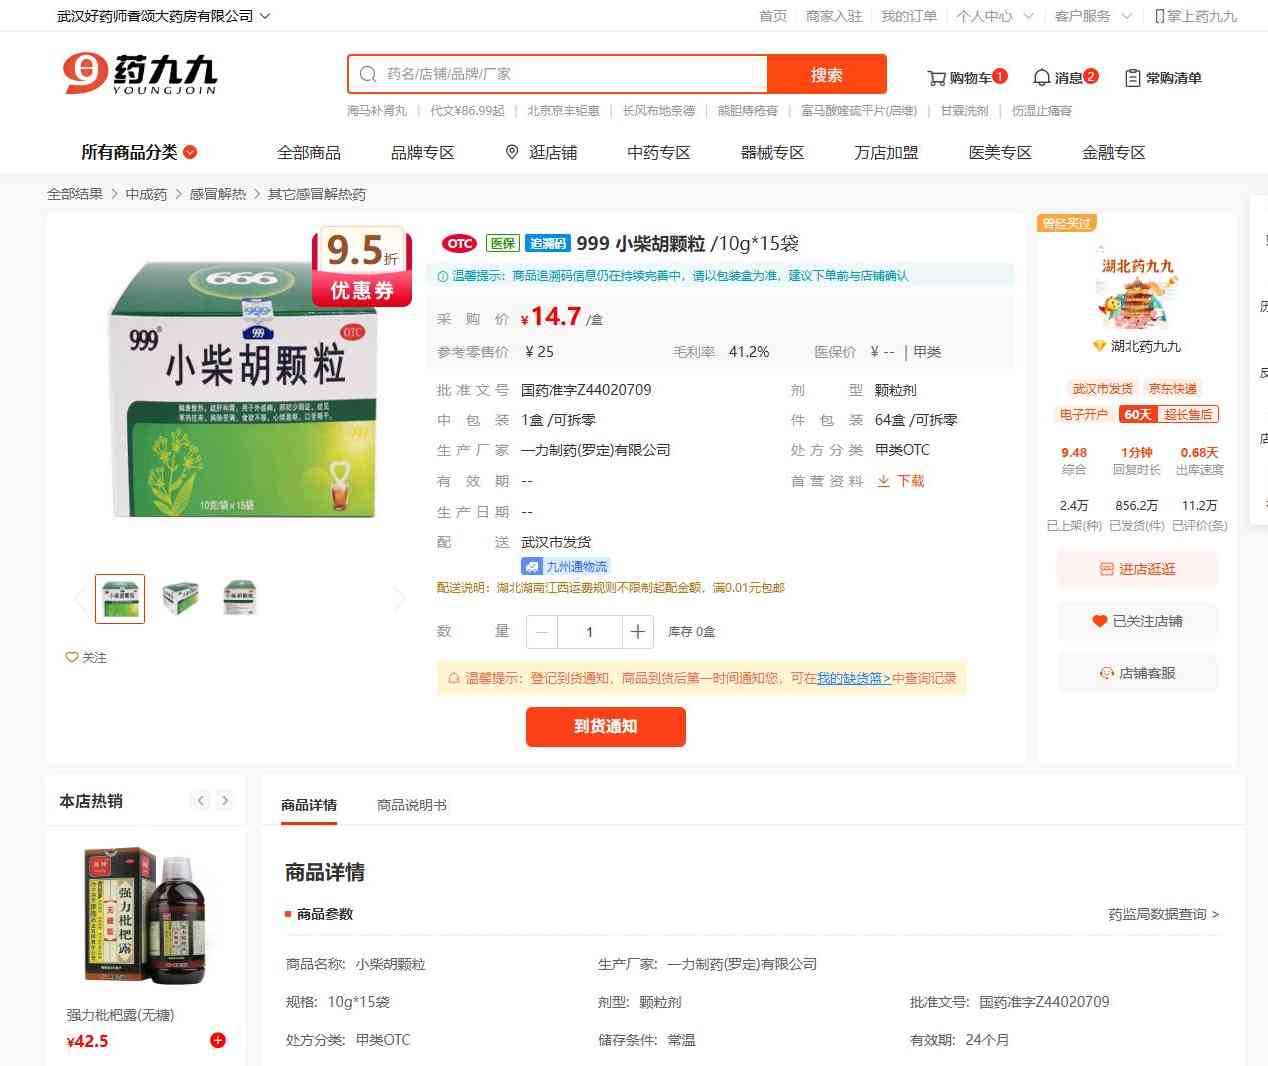Click the YaoJiuJiu logo

click(139, 74)
